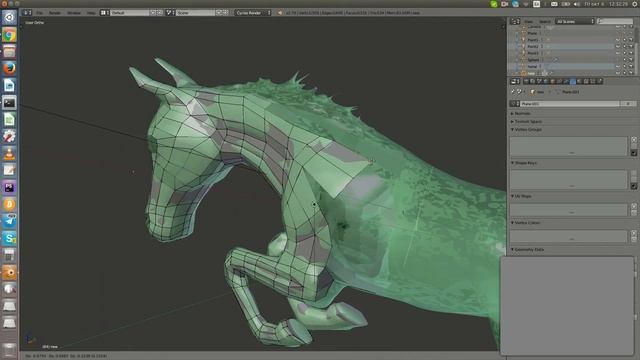Open the Help menu
The width and height of the screenshot is (640, 360).
click(91, 13)
